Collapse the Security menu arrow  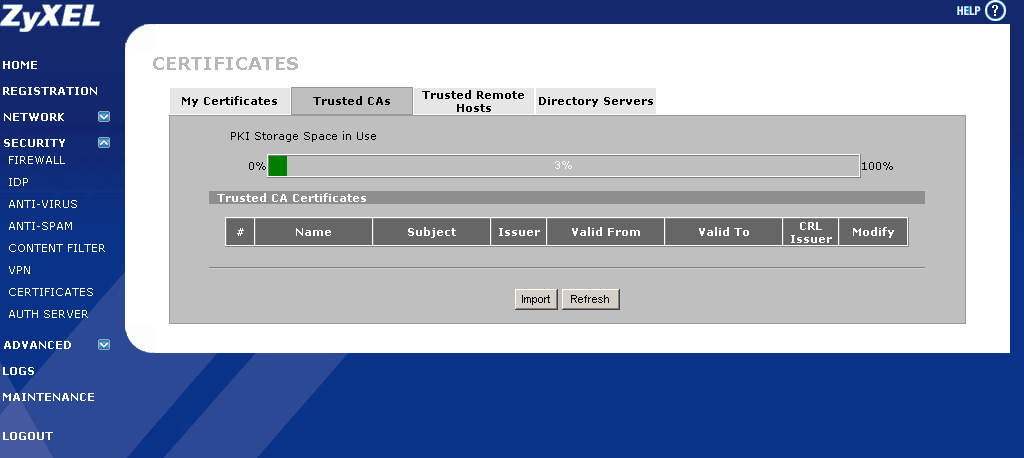(x=104, y=142)
